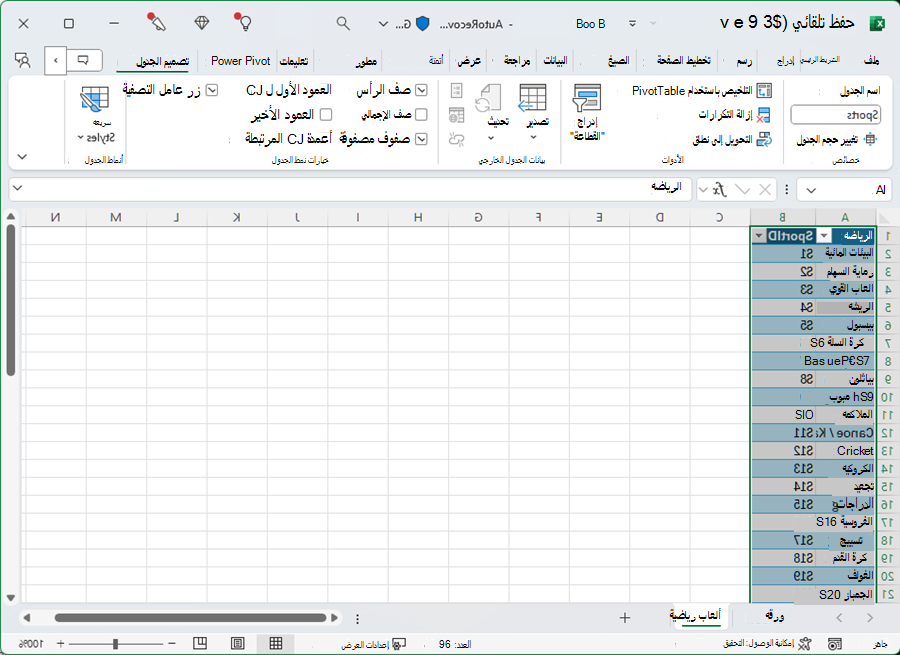This screenshot has height=655, width=900.
Task: Click zoom in plus button
Action: point(60,644)
